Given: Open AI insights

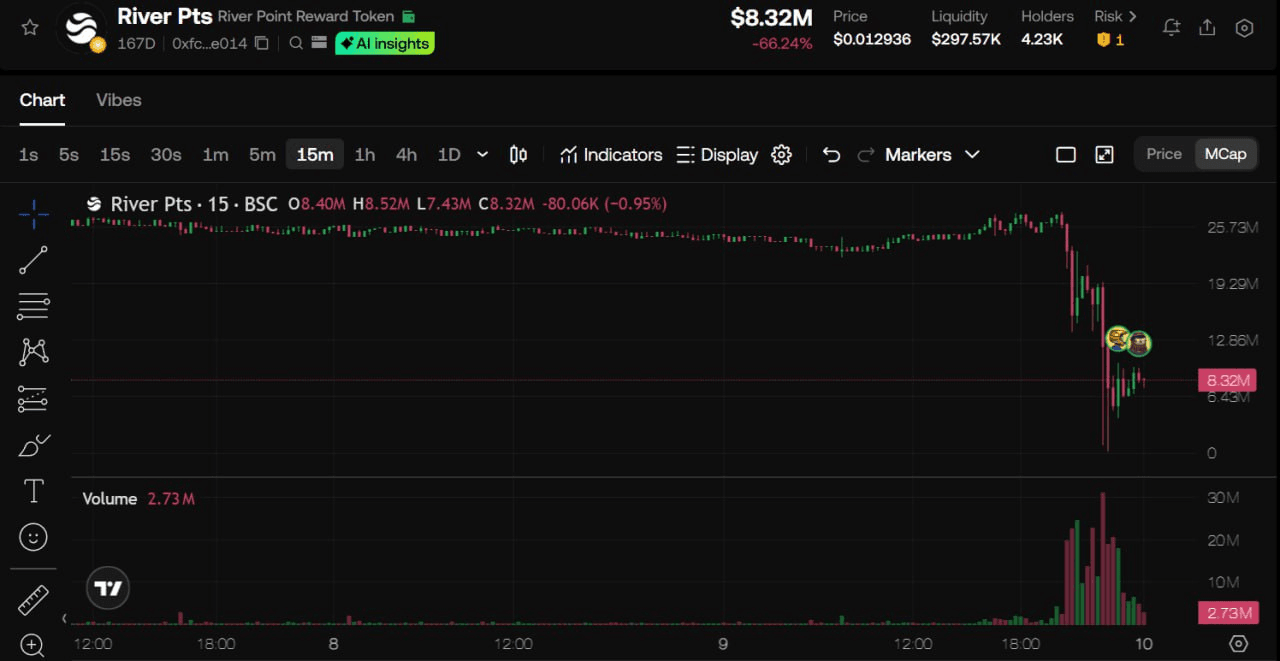Looking at the screenshot, I should pos(385,43).
